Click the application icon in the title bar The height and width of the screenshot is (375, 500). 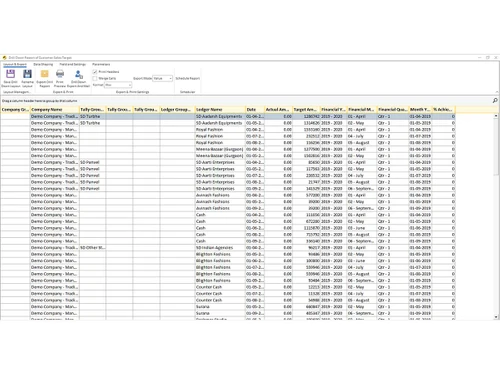tap(4, 58)
